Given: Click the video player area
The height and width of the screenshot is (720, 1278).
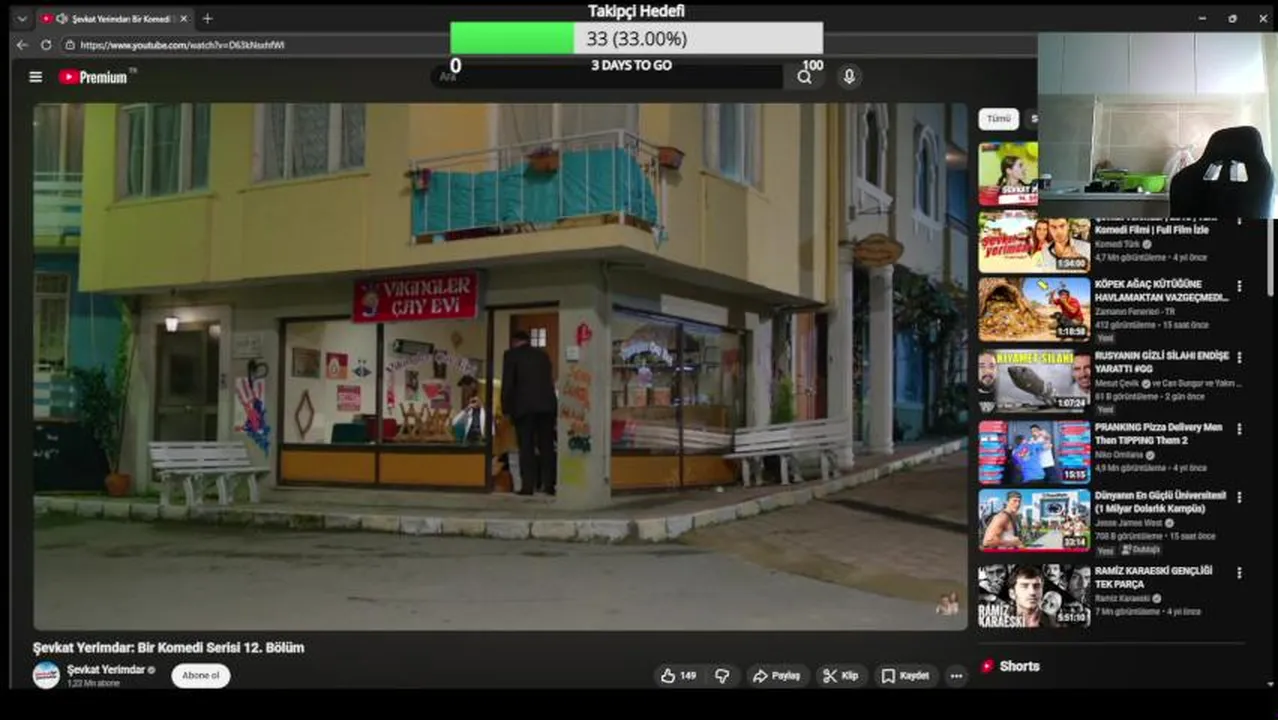Looking at the screenshot, I should [x=500, y=366].
